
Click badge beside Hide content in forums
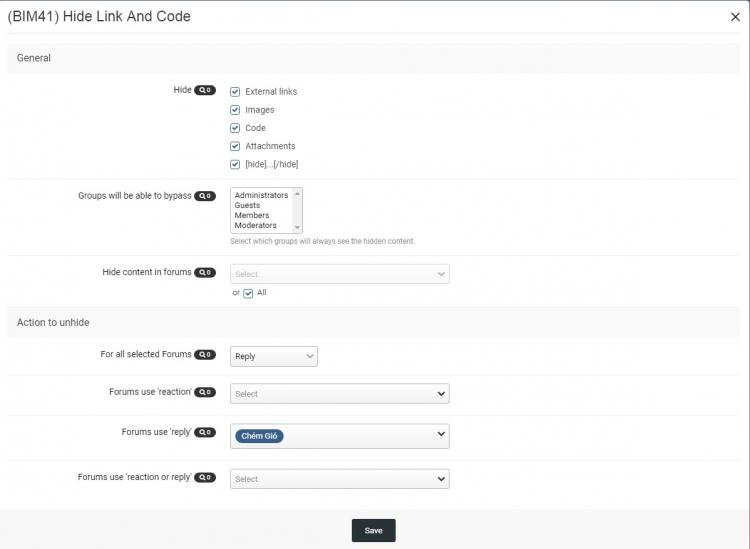click(x=205, y=272)
